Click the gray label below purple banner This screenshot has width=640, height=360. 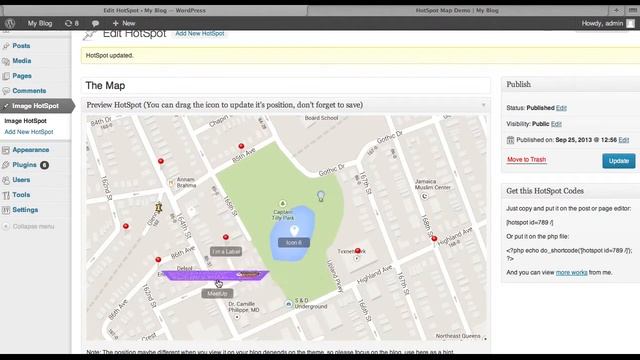click(x=217, y=293)
